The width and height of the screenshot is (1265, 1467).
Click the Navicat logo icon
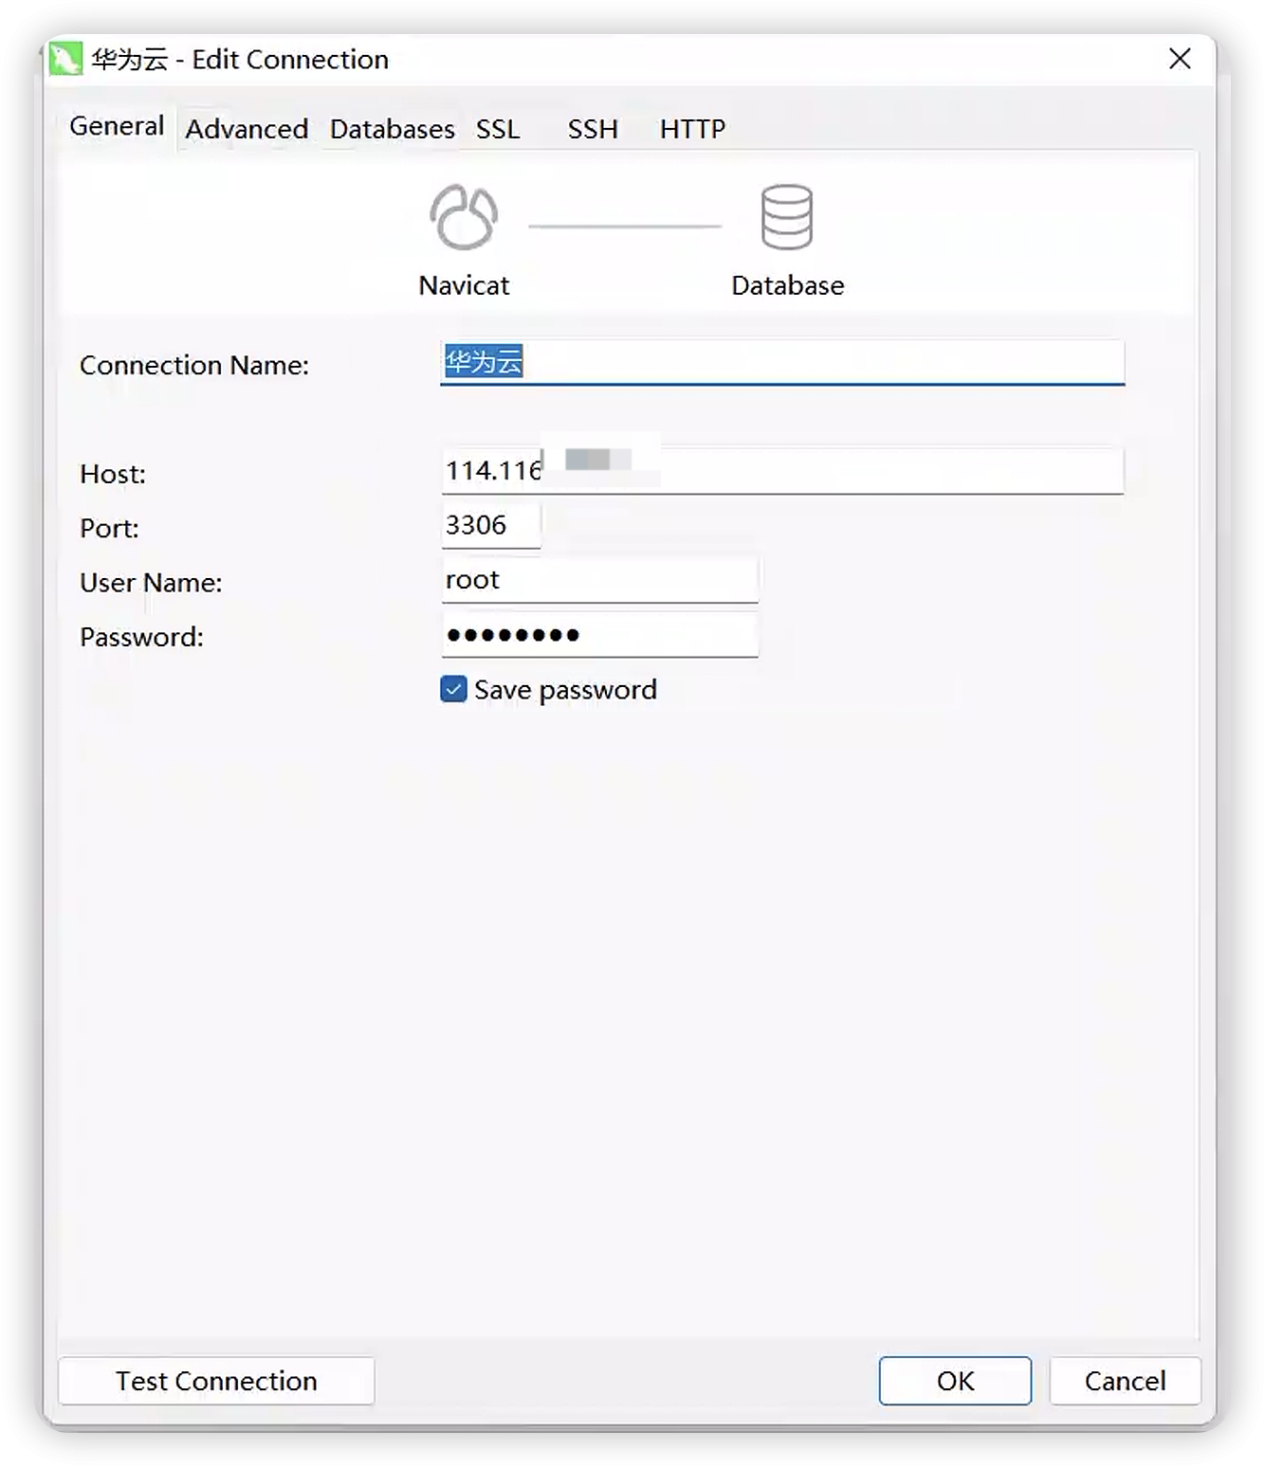[463, 217]
